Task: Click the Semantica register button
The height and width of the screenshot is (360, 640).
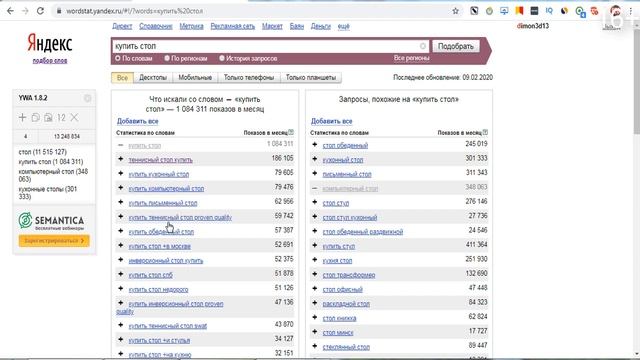Action: tap(54, 241)
